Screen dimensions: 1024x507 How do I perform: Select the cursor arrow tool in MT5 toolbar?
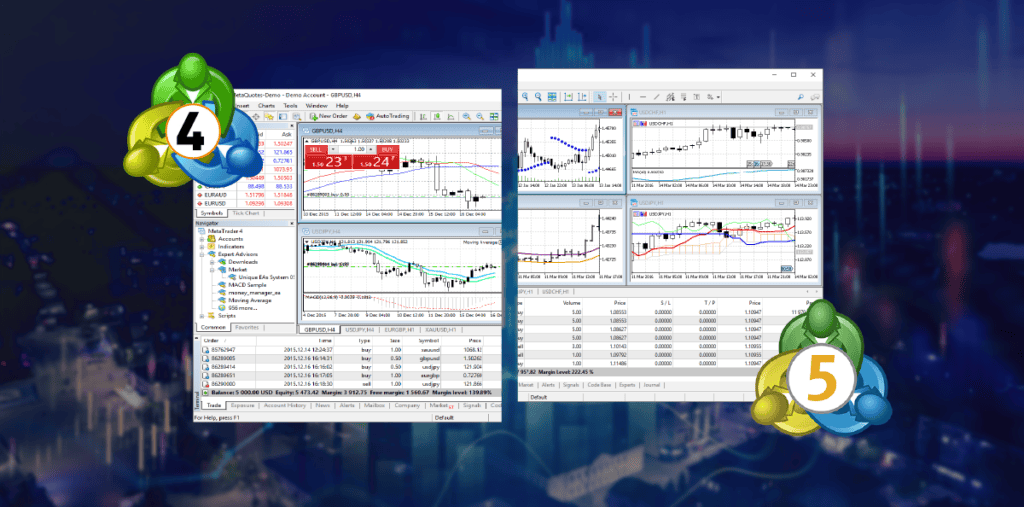click(x=600, y=96)
